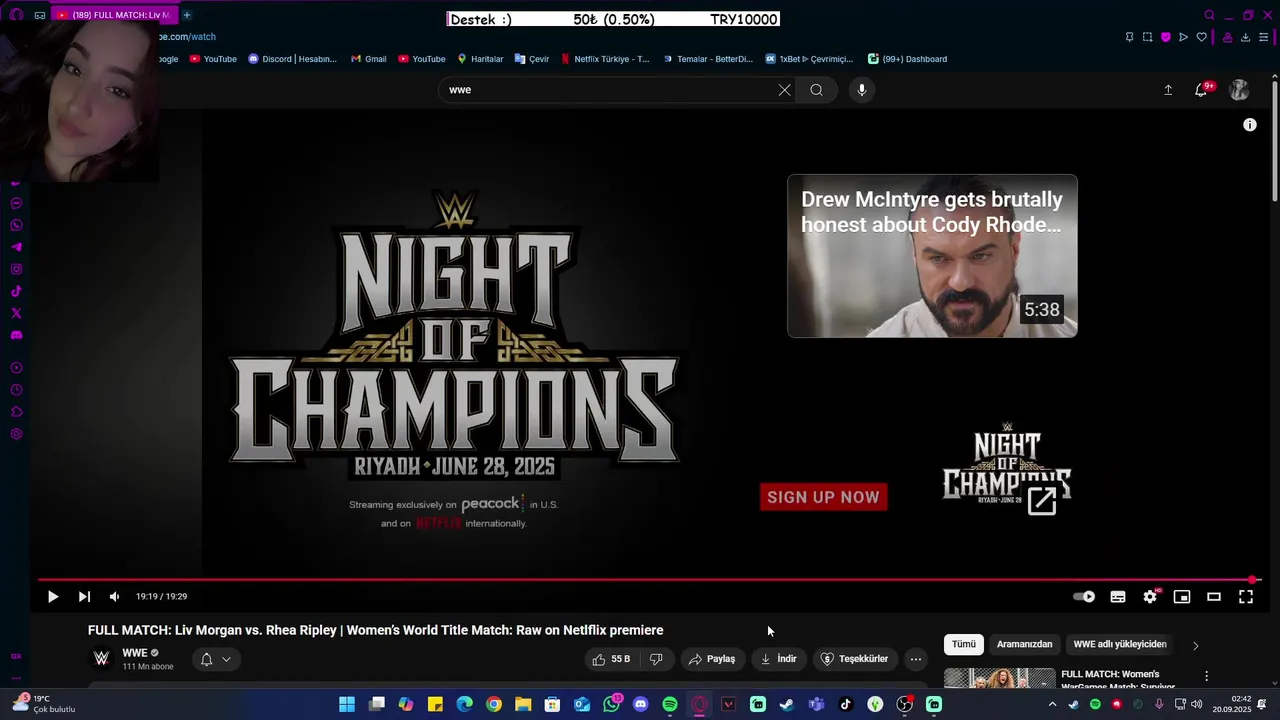Screen dimensions: 1280x720
Task: Open Opera easy setup menu
Action: [1264, 37]
